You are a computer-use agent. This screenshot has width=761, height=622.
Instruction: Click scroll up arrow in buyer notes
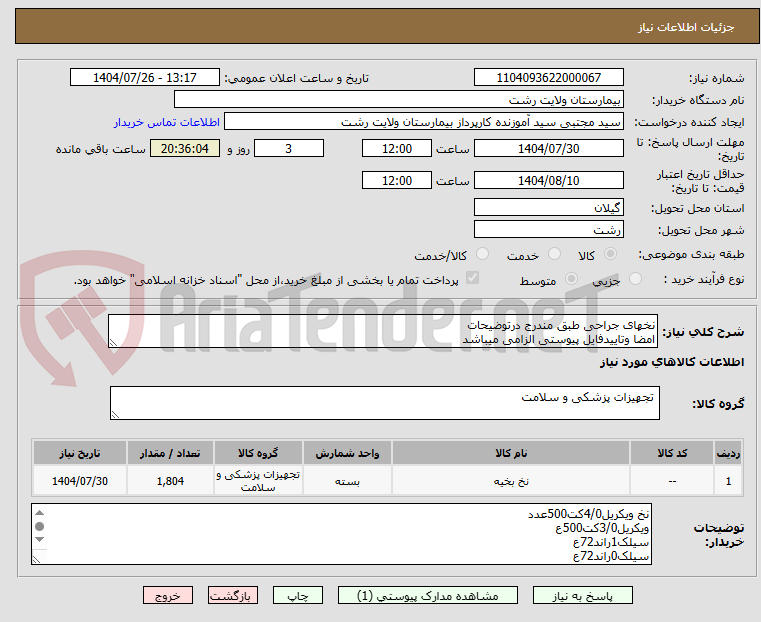tap(40, 513)
